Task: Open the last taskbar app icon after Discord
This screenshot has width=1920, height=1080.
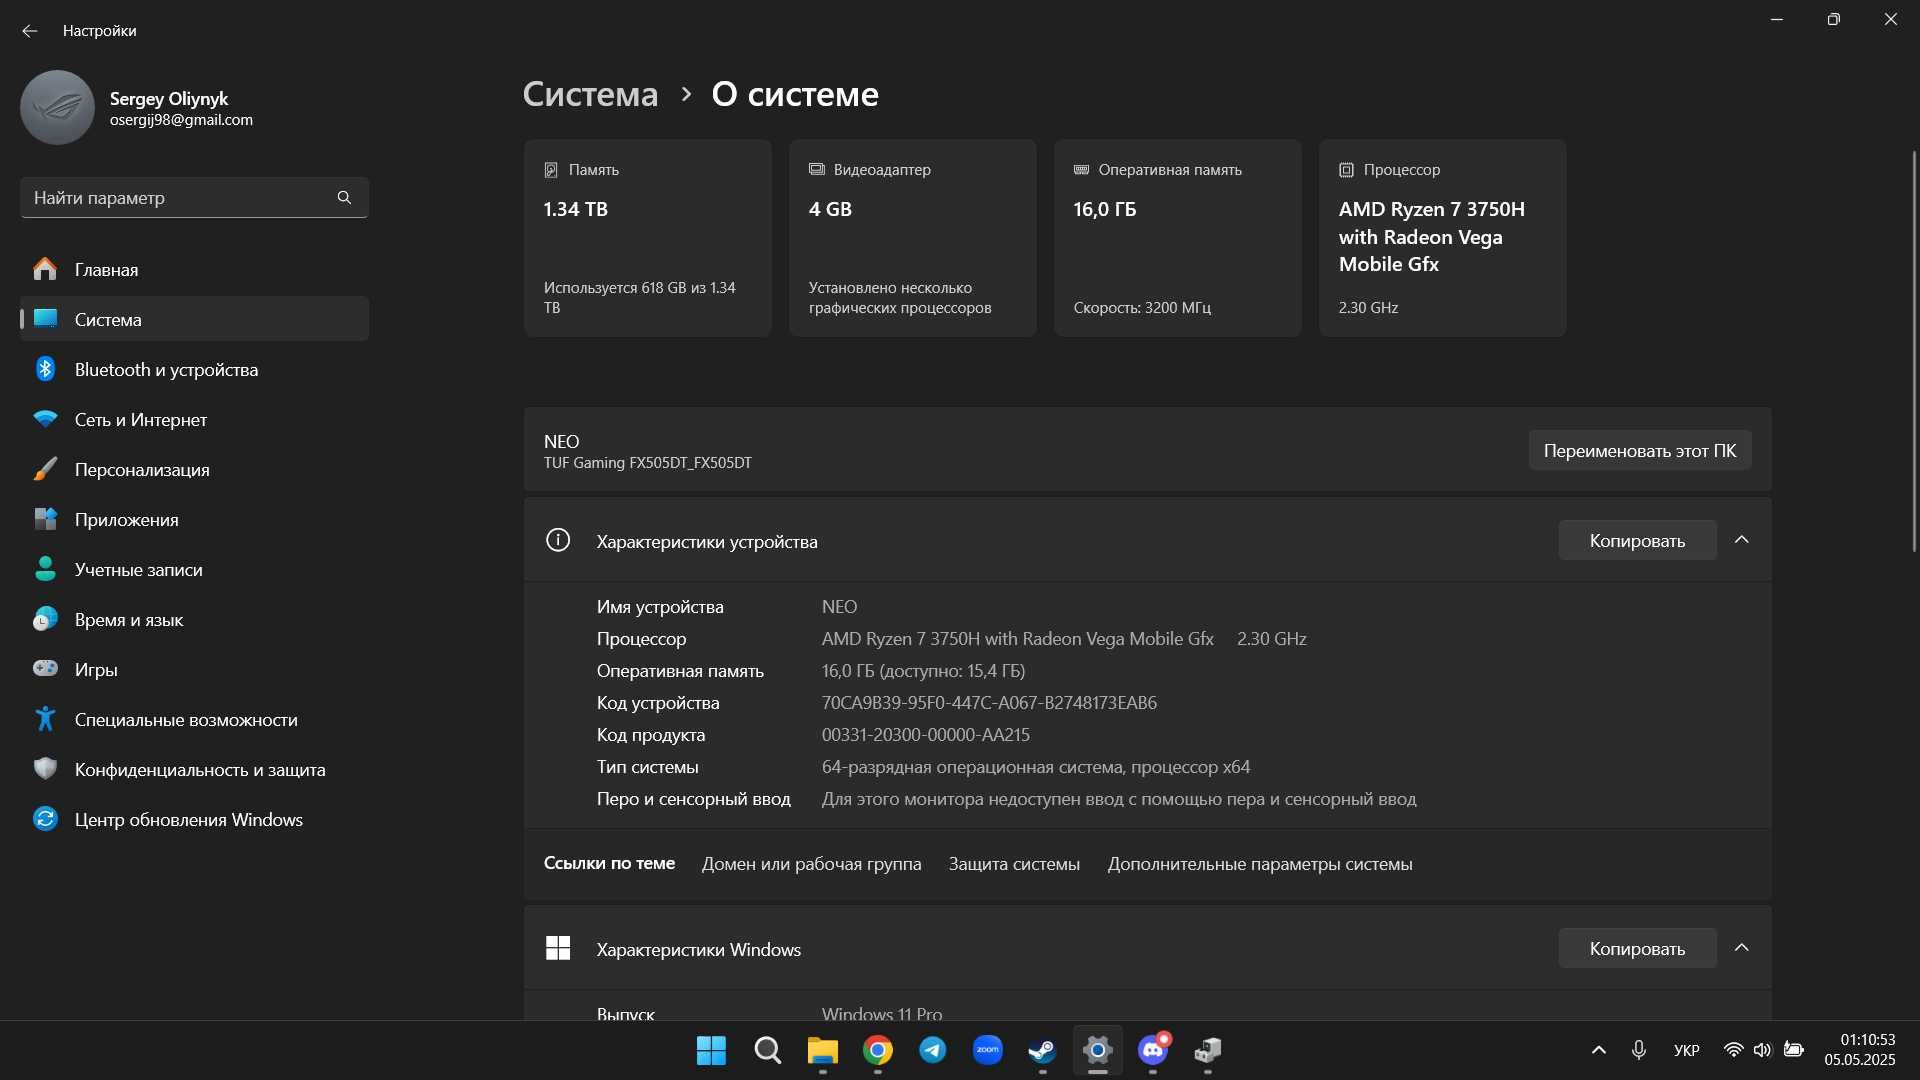Action: [x=1208, y=1050]
